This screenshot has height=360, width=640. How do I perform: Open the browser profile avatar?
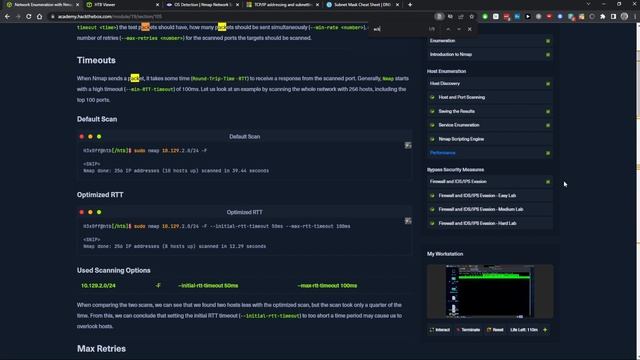coord(624,17)
